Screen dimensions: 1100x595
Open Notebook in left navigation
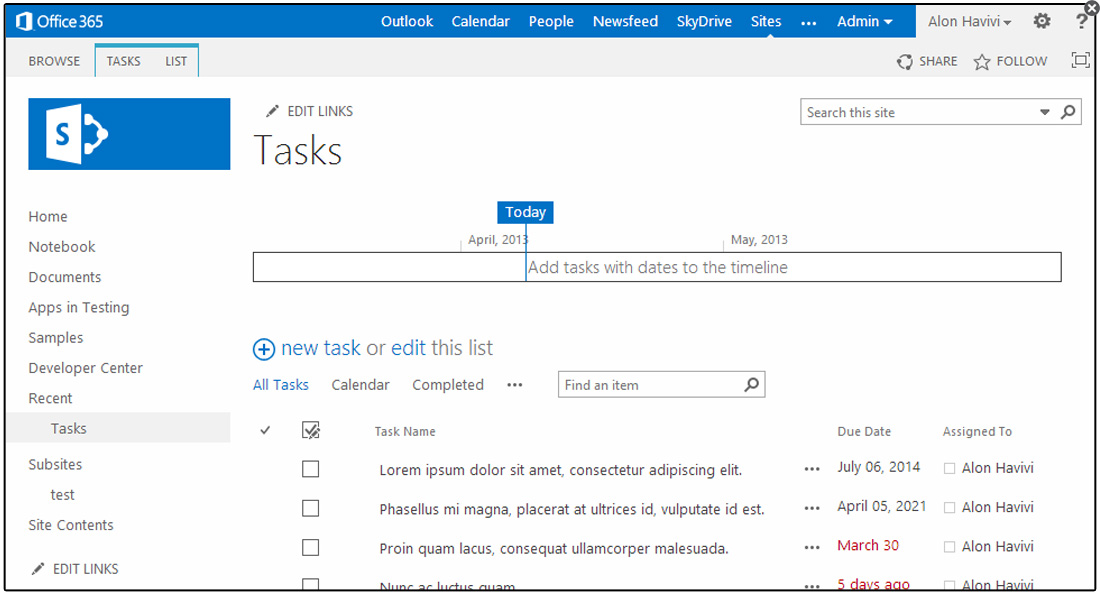click(62, 246)
